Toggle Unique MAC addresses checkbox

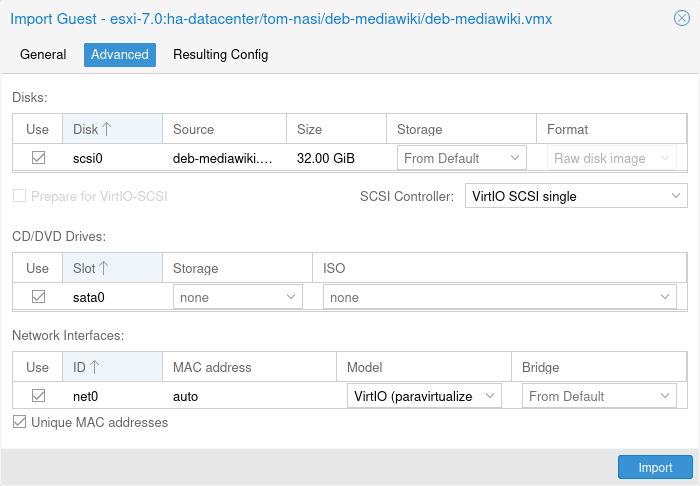coord(19,422)
